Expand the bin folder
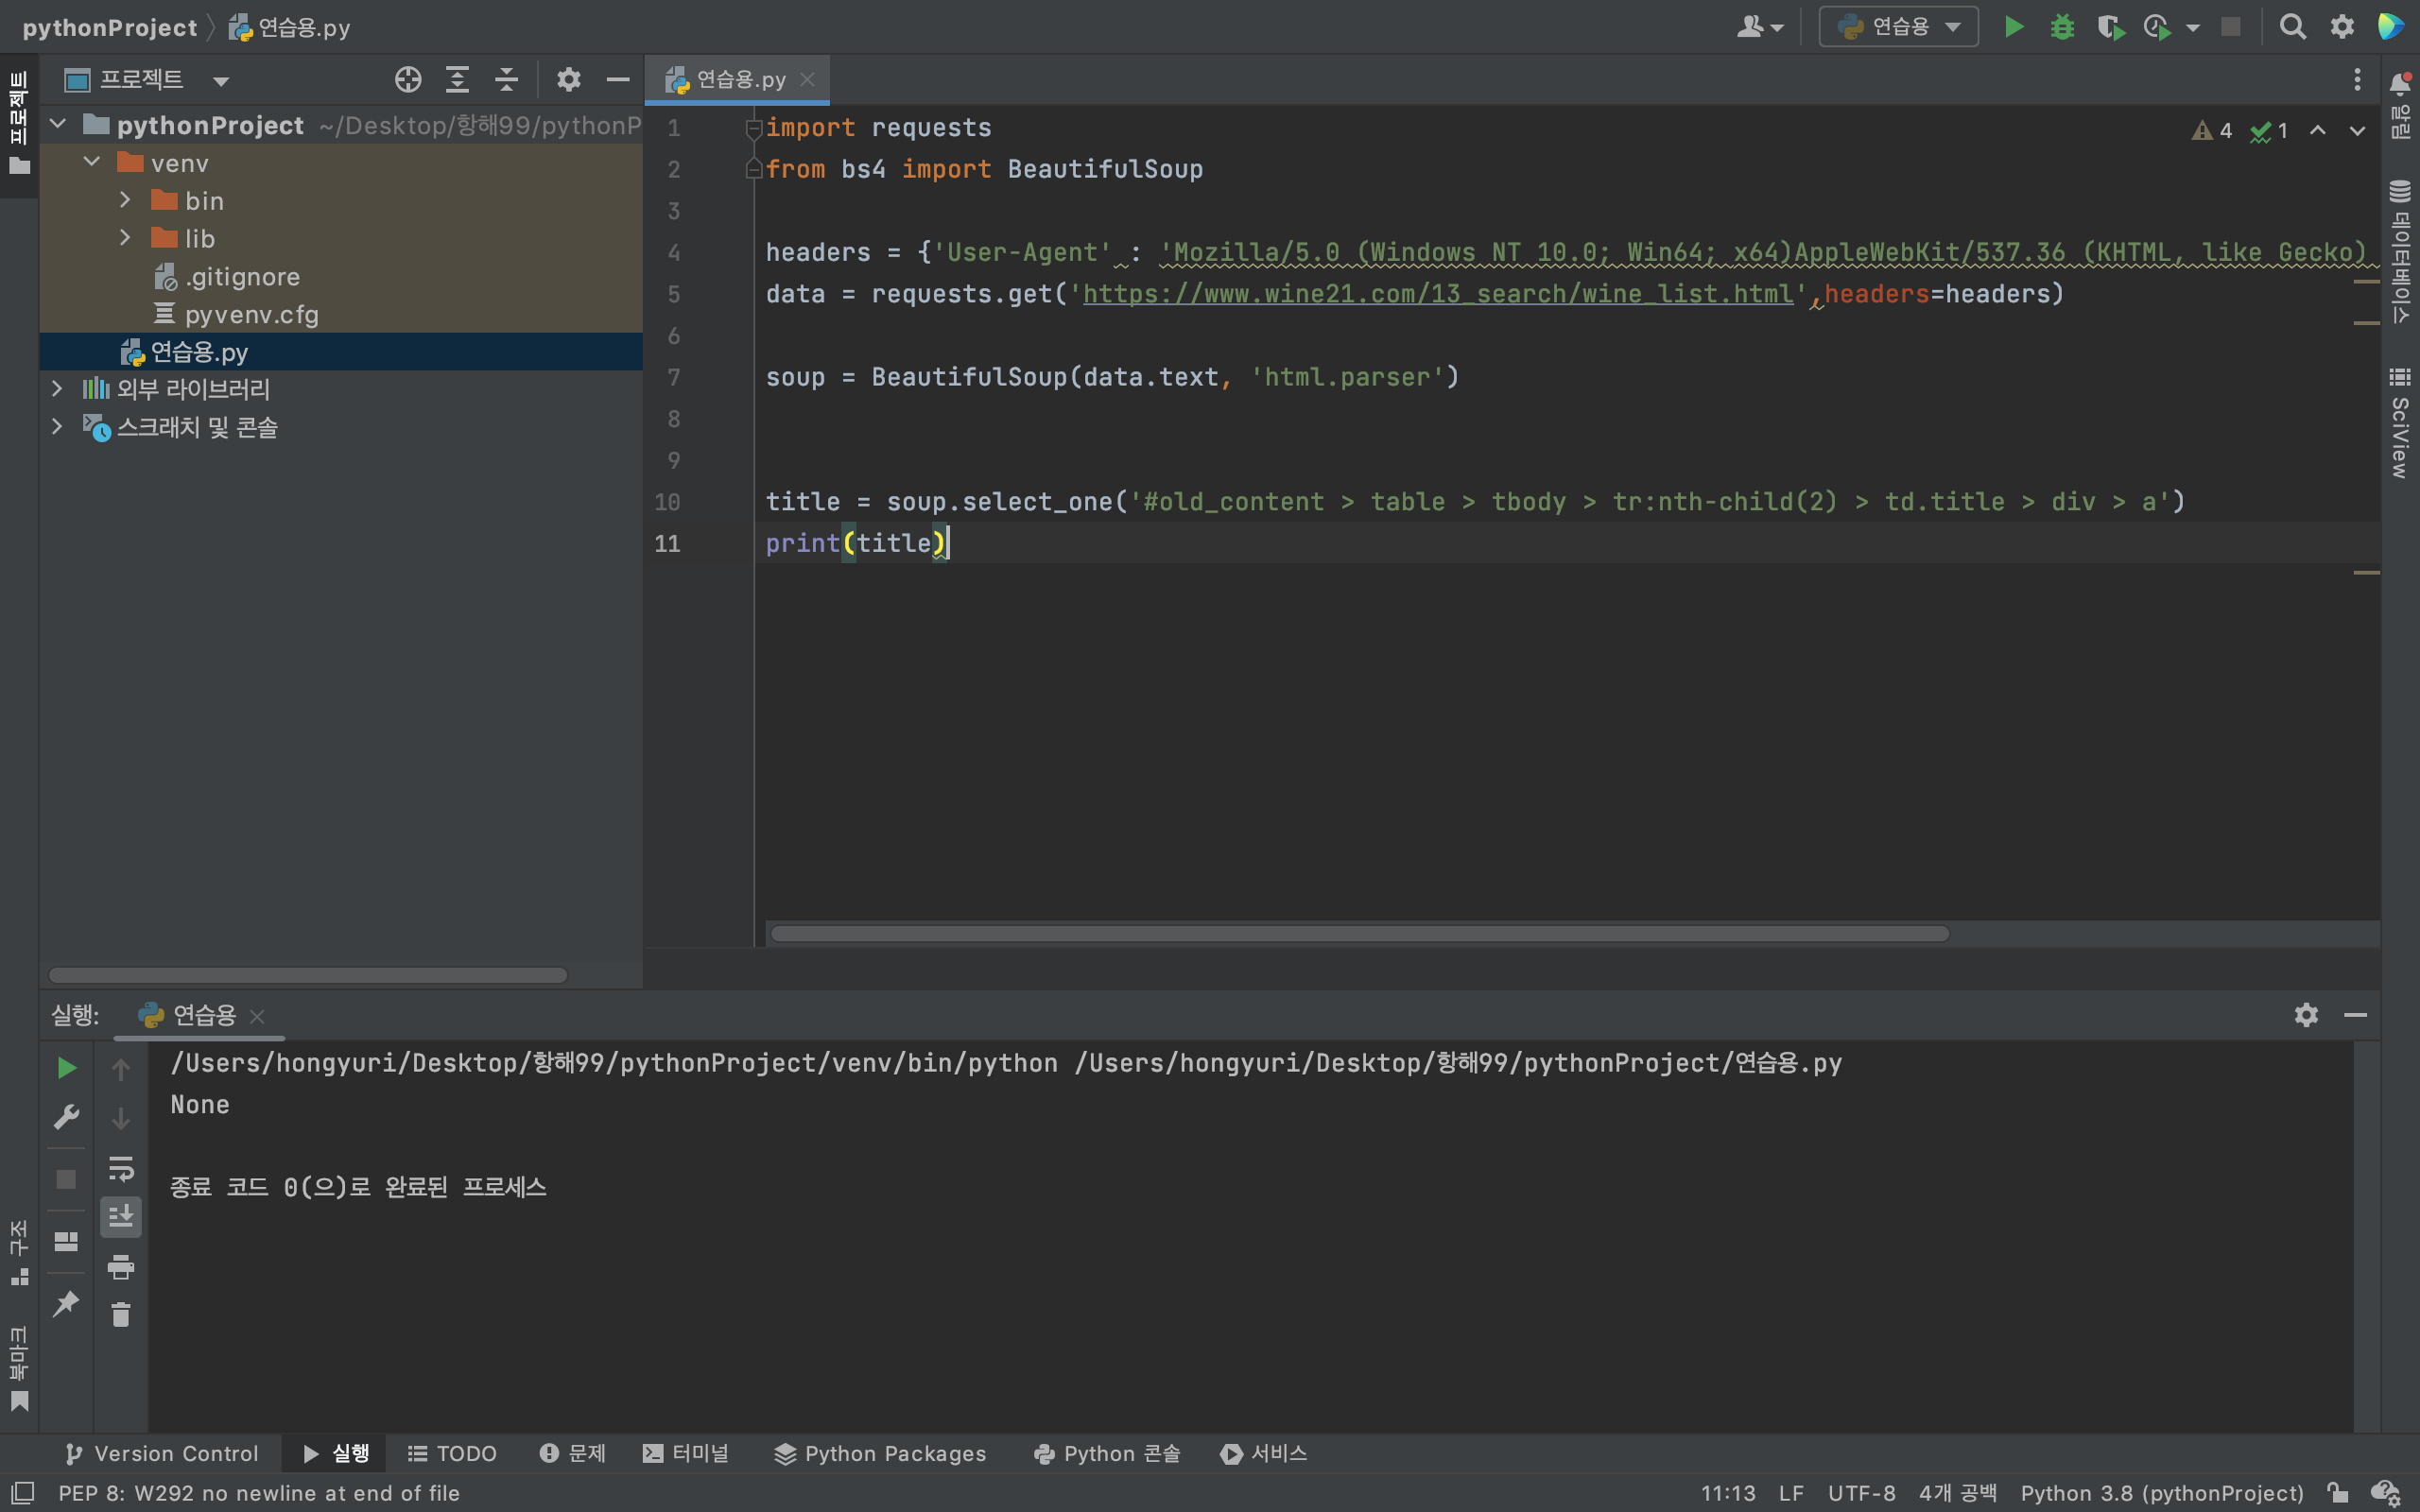 click(x=125, y=200)
